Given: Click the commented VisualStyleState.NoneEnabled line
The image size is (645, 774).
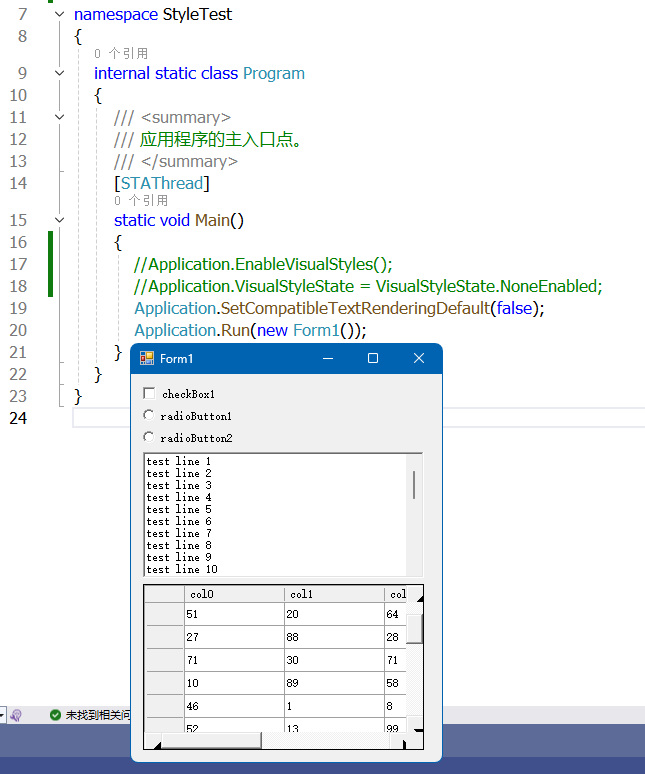Looking at the screenshot, I should (x=368, y=286).
